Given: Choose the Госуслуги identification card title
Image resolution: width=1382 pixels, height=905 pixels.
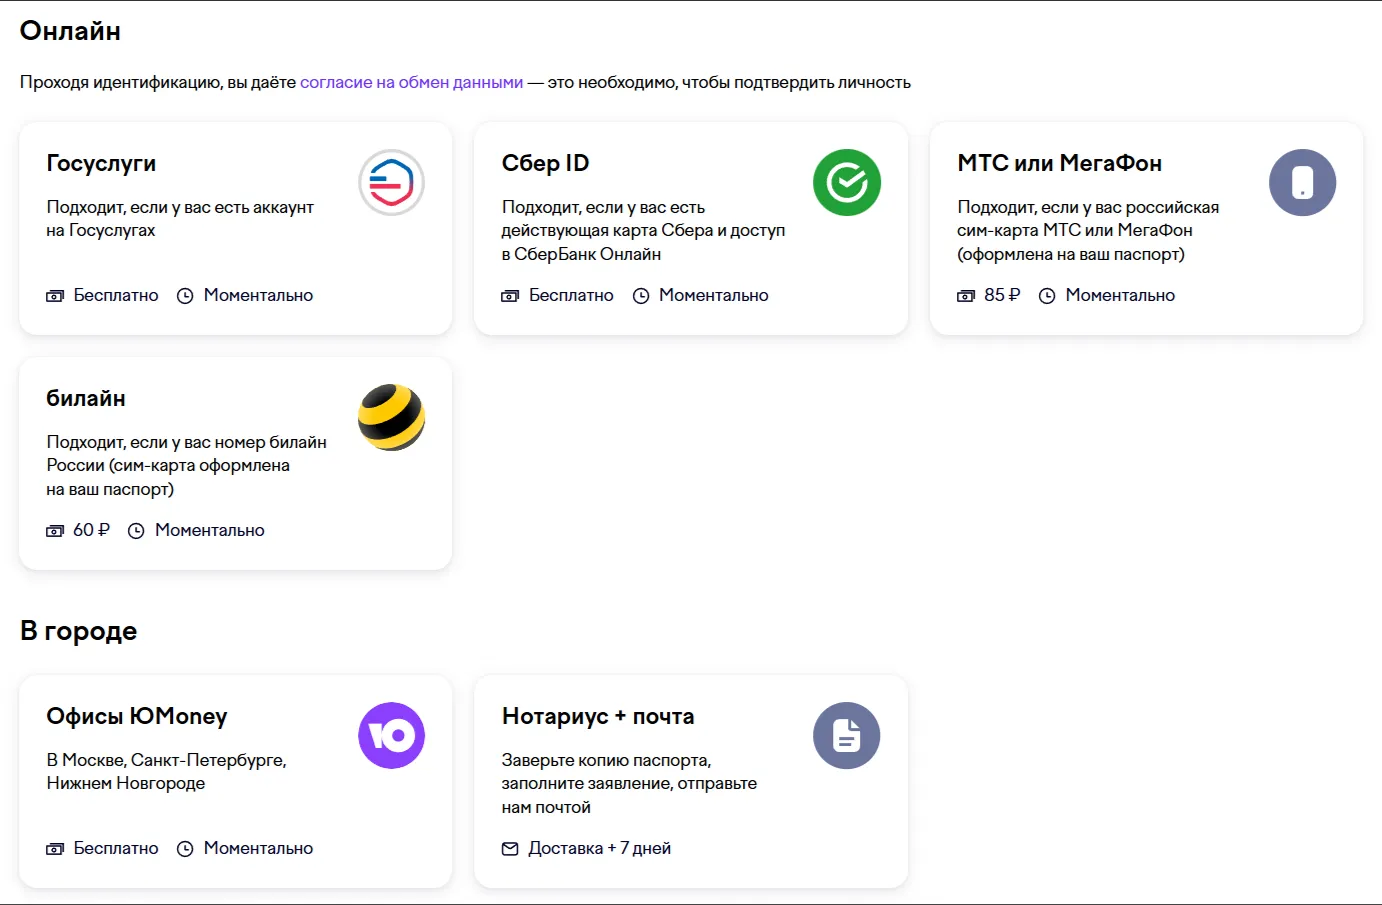Looking at the screenshot, I should click(x=101, y=163).
